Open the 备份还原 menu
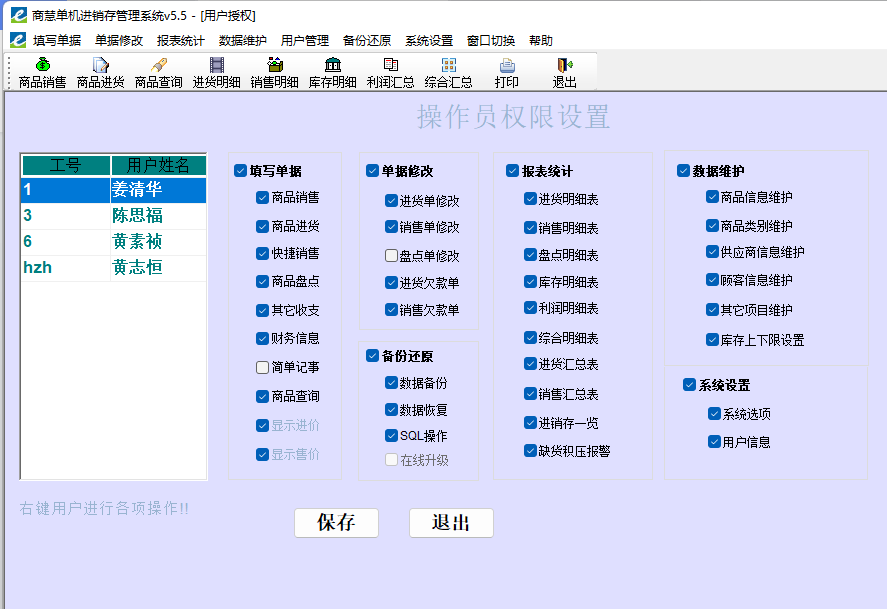The width and height of the screenshot is (887, 609). click(x=367, y=41)
